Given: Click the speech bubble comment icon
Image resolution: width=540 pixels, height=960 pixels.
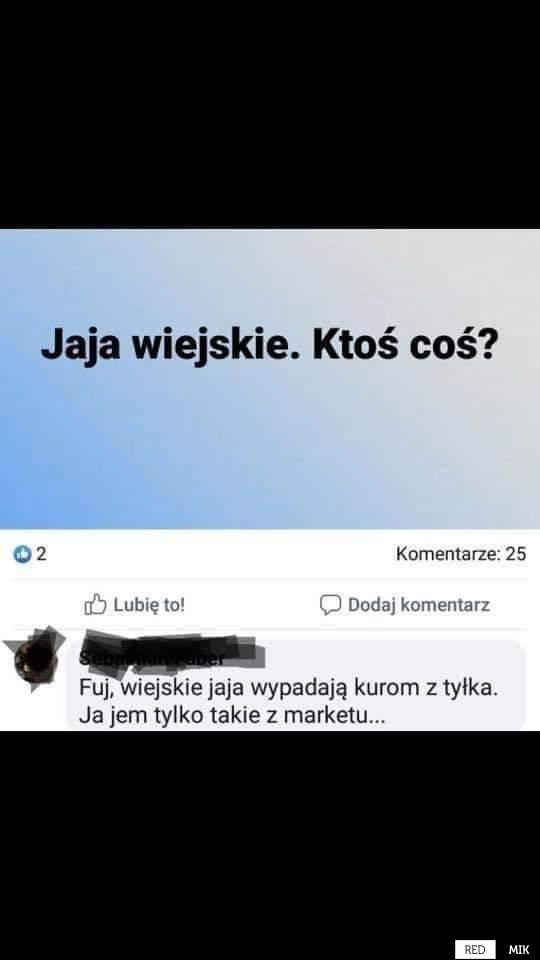Looking at the screenshot, I should pyautogui.click(x=330, y=605).
